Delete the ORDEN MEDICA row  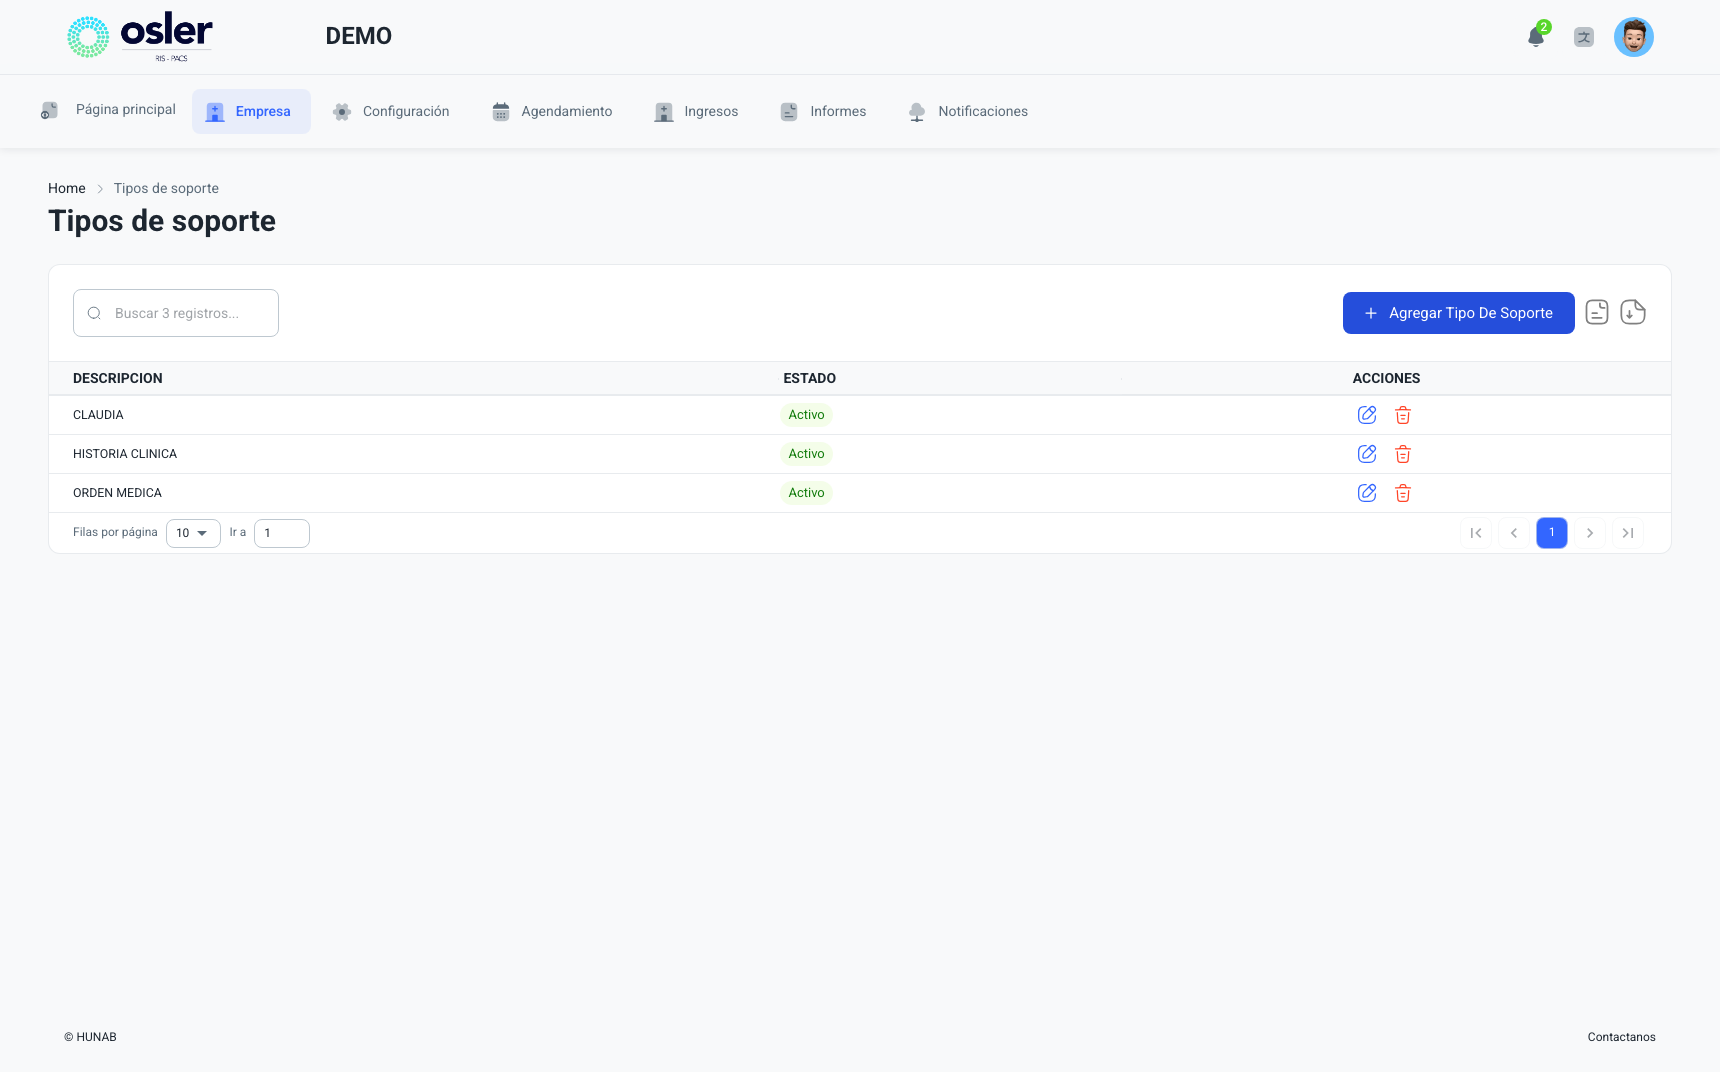[x=1403, y=493]
